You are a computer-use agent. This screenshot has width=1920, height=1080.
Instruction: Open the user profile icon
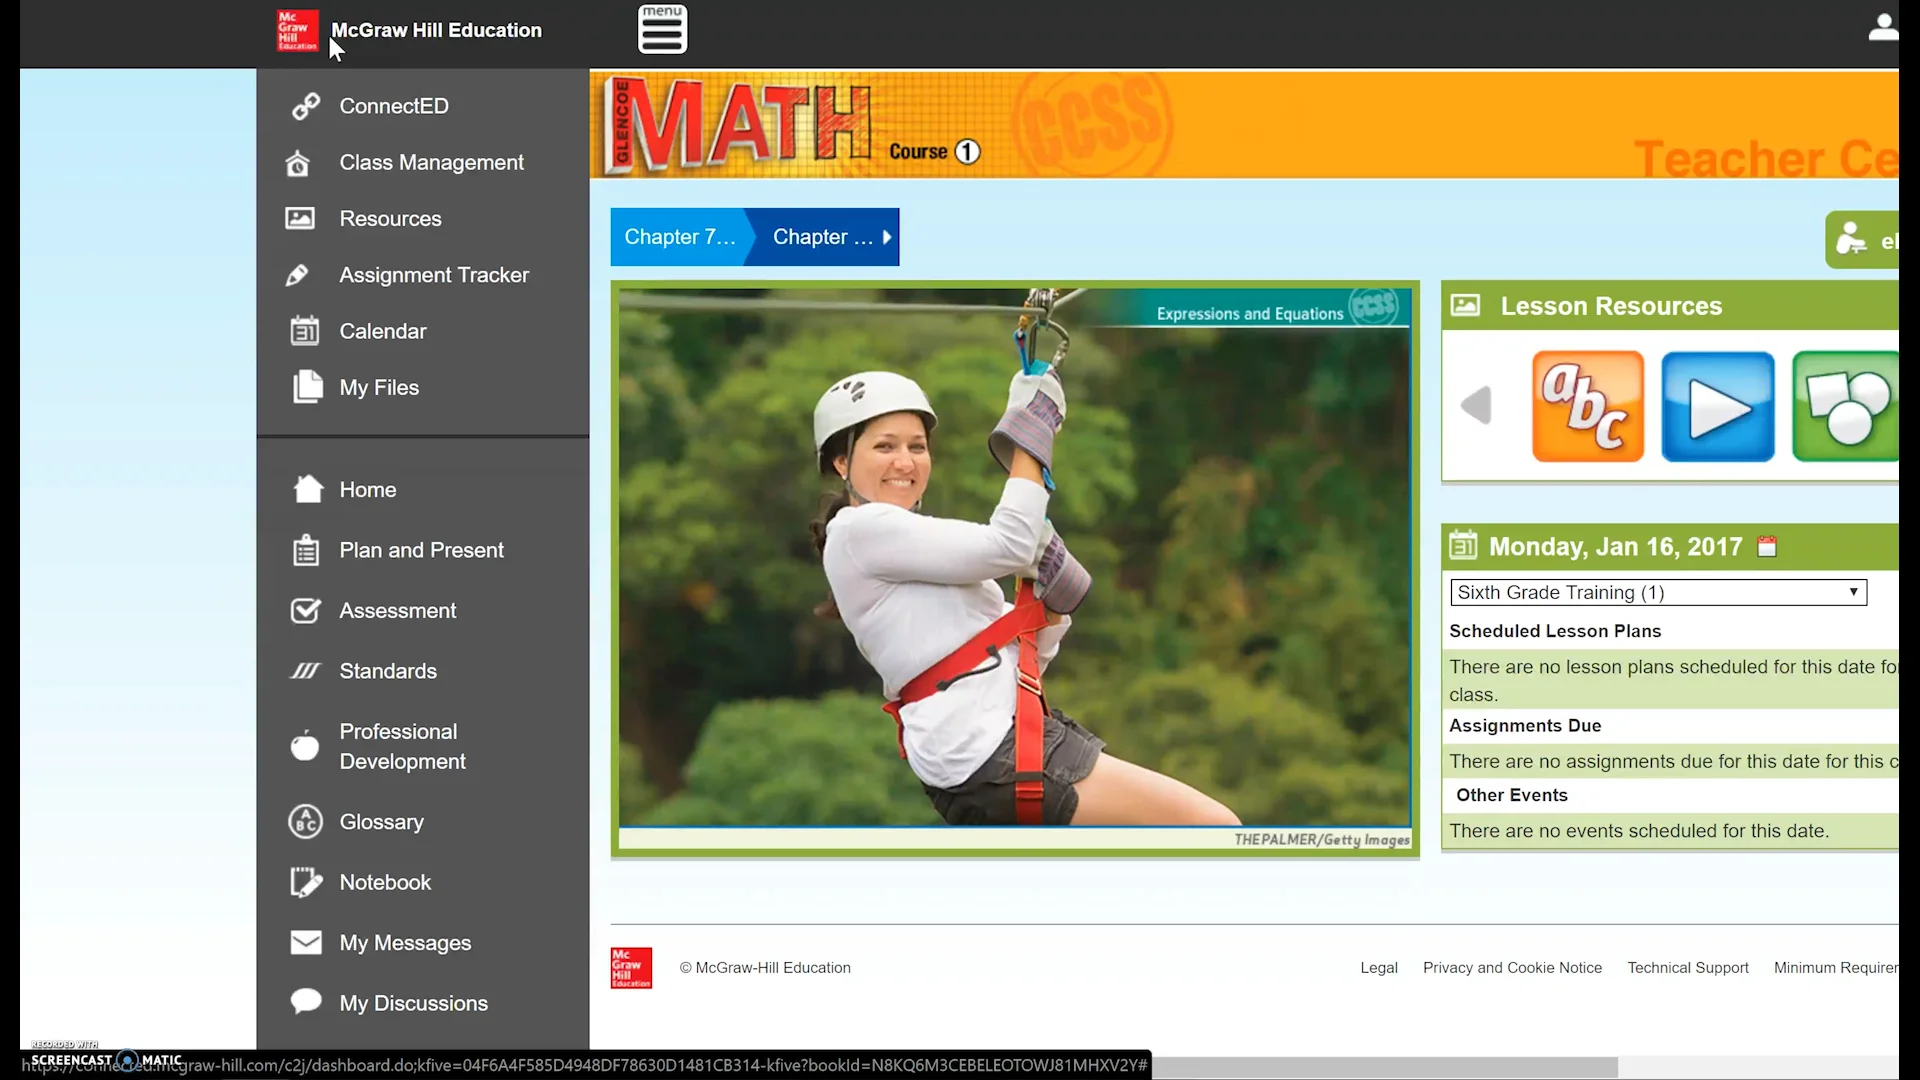pyautogui.click(x=1883, y=27)
